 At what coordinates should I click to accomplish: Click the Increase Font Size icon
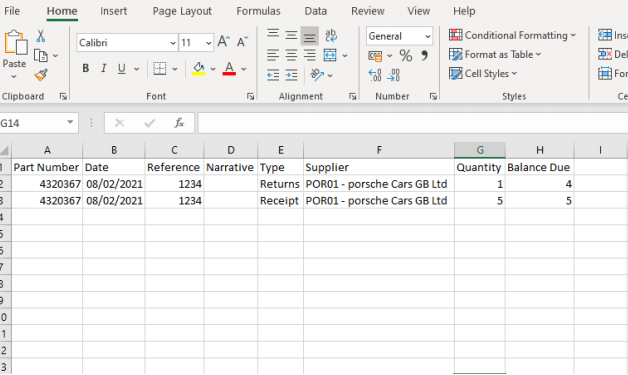[223, 42]
